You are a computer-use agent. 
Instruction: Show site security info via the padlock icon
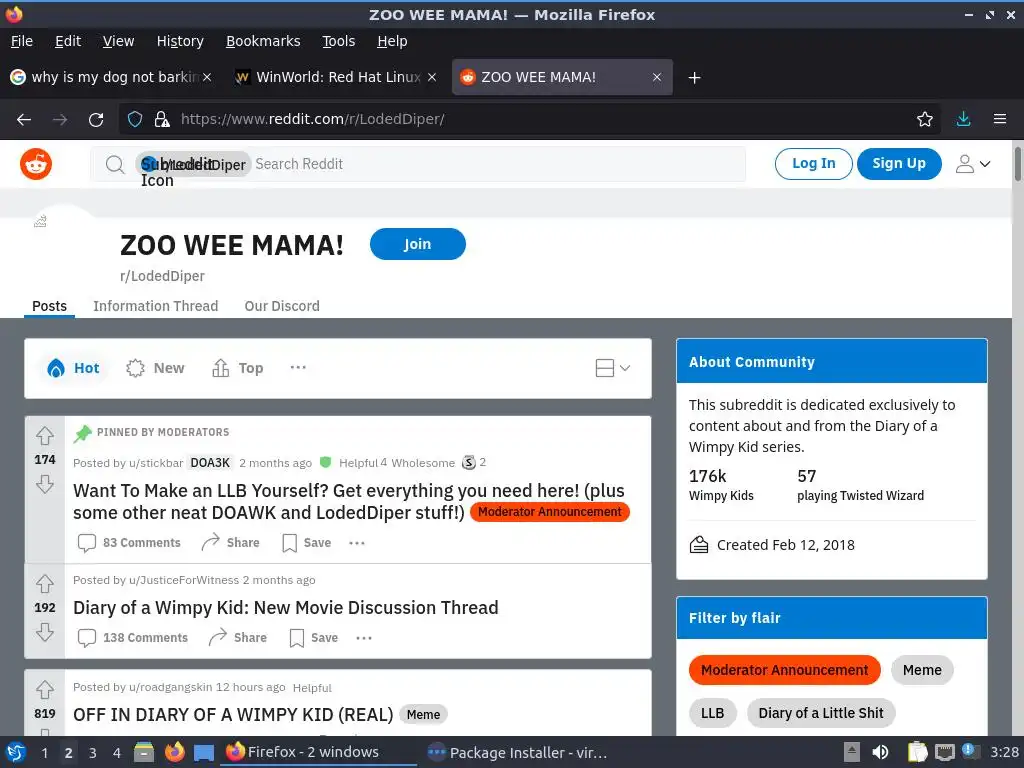coord(161,119)
